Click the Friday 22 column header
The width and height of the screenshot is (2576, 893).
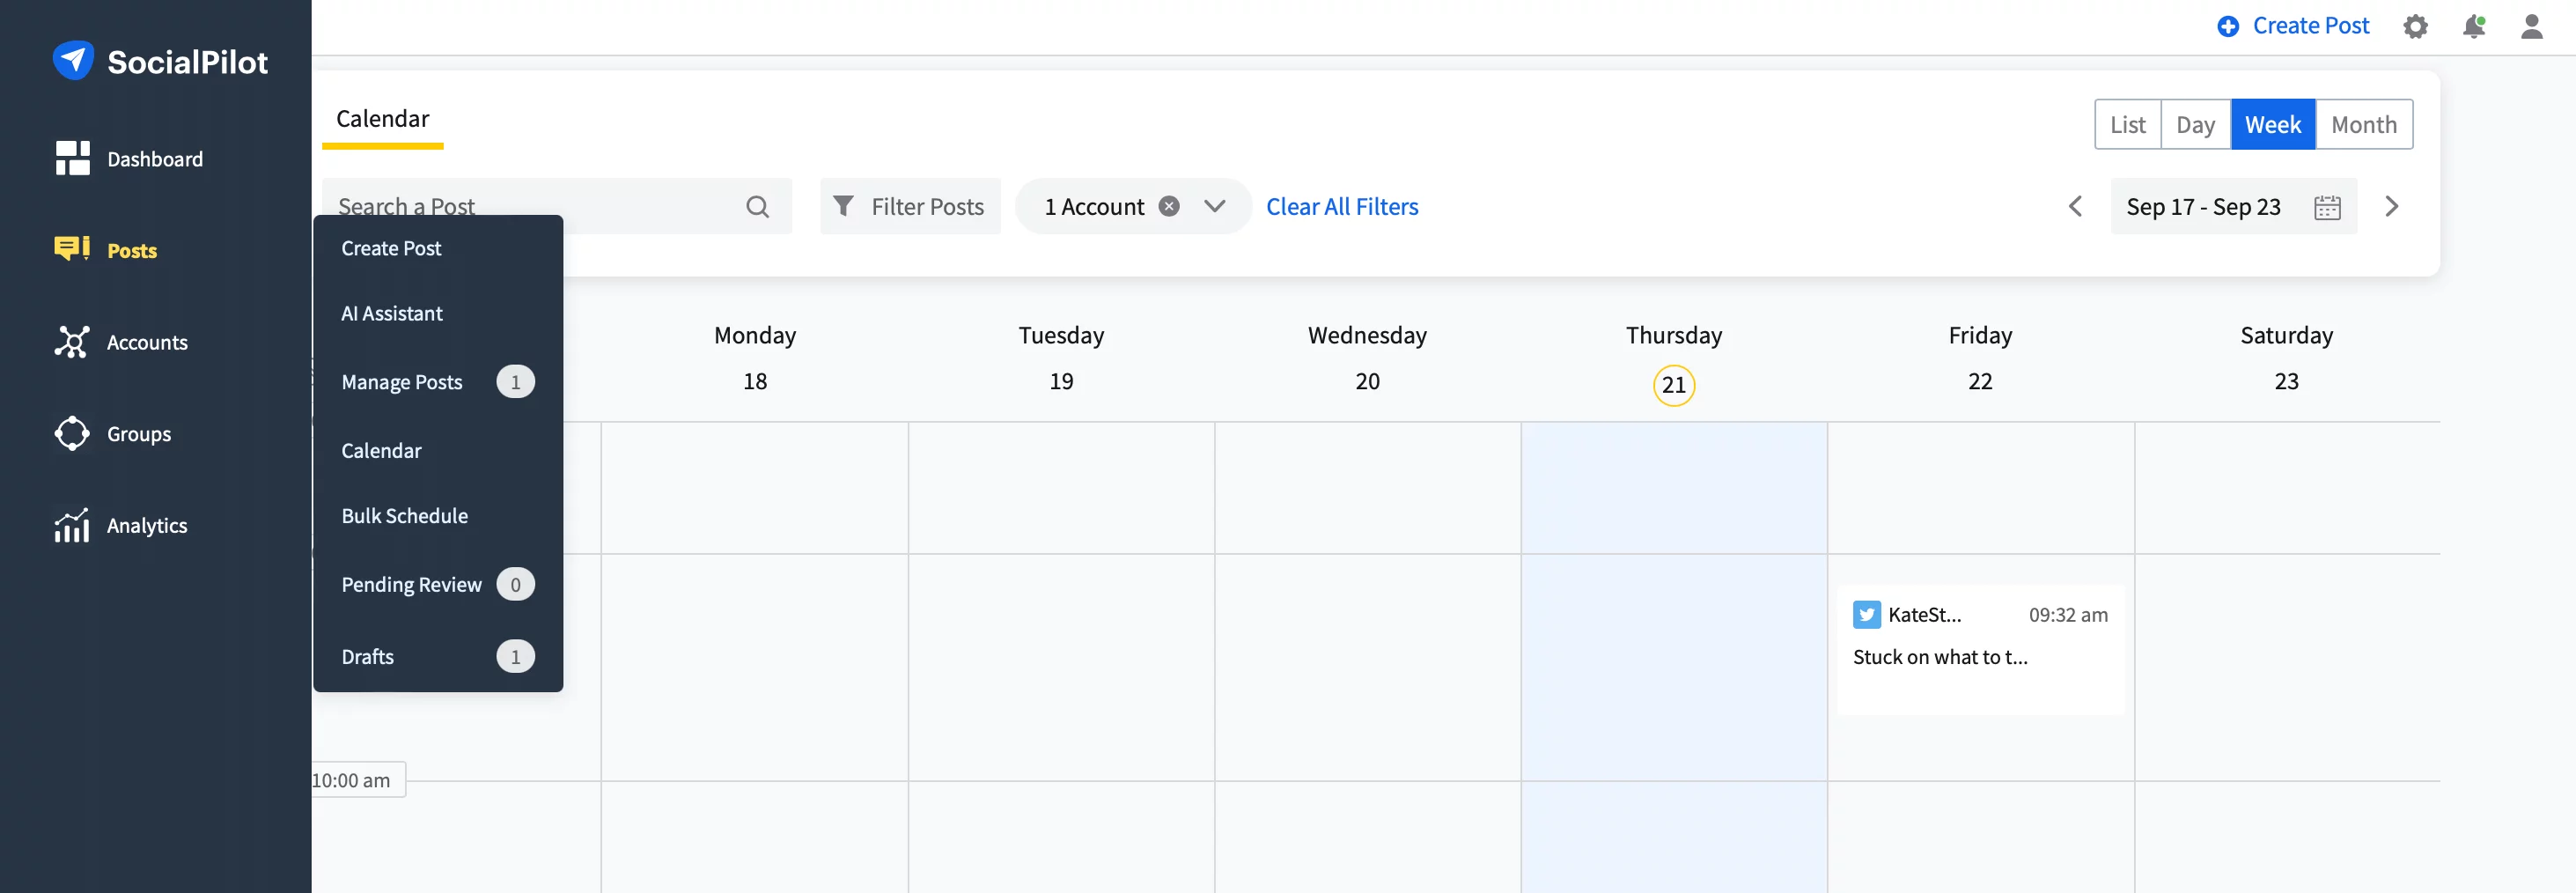pyautogui.click(x=1980, y=357)
